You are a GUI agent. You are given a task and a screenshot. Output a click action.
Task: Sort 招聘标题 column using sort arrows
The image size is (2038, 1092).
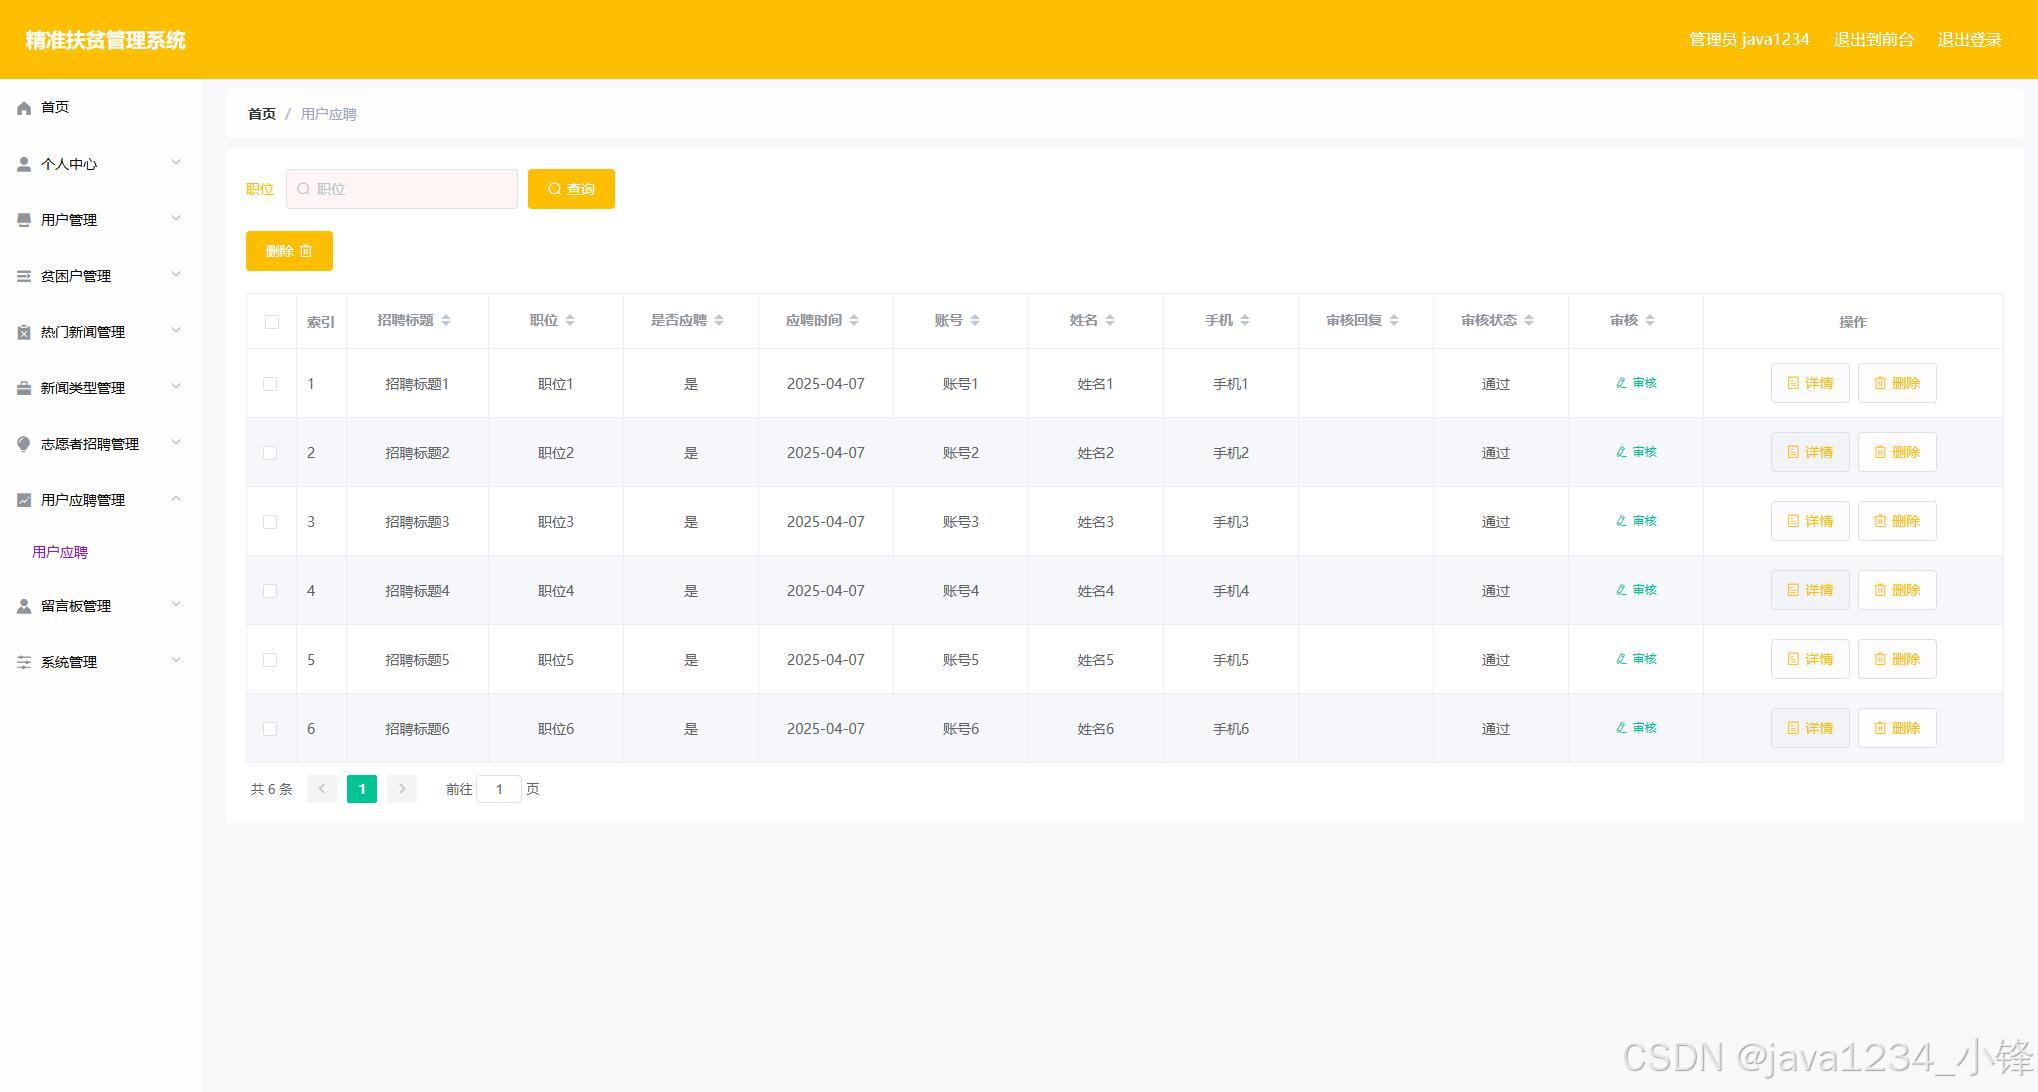coord(446,320)
